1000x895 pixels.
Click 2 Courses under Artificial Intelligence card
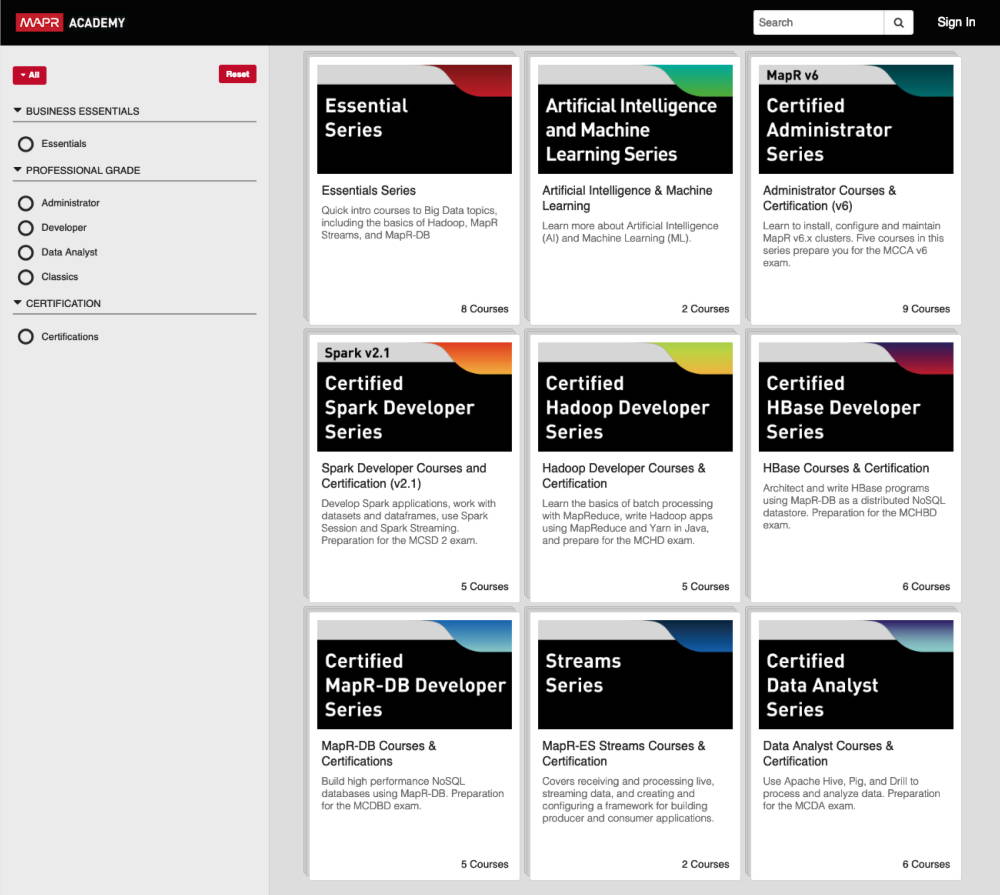705,309
